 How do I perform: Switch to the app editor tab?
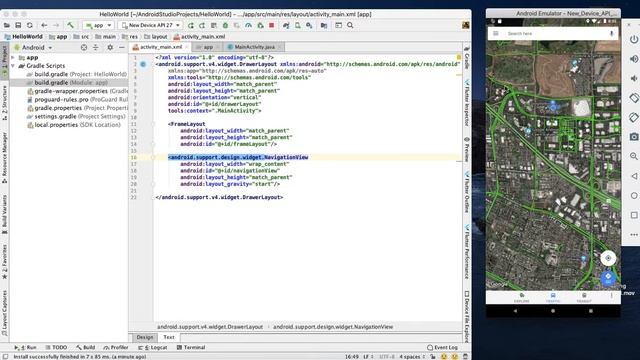(208, 47)
